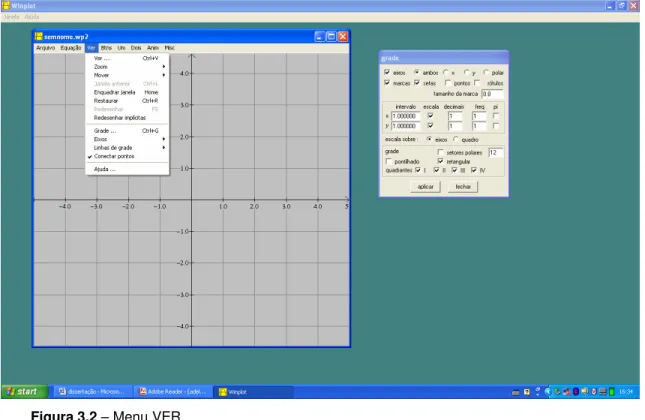
Task: Click the aplicar button
Action: pos(425,187)
